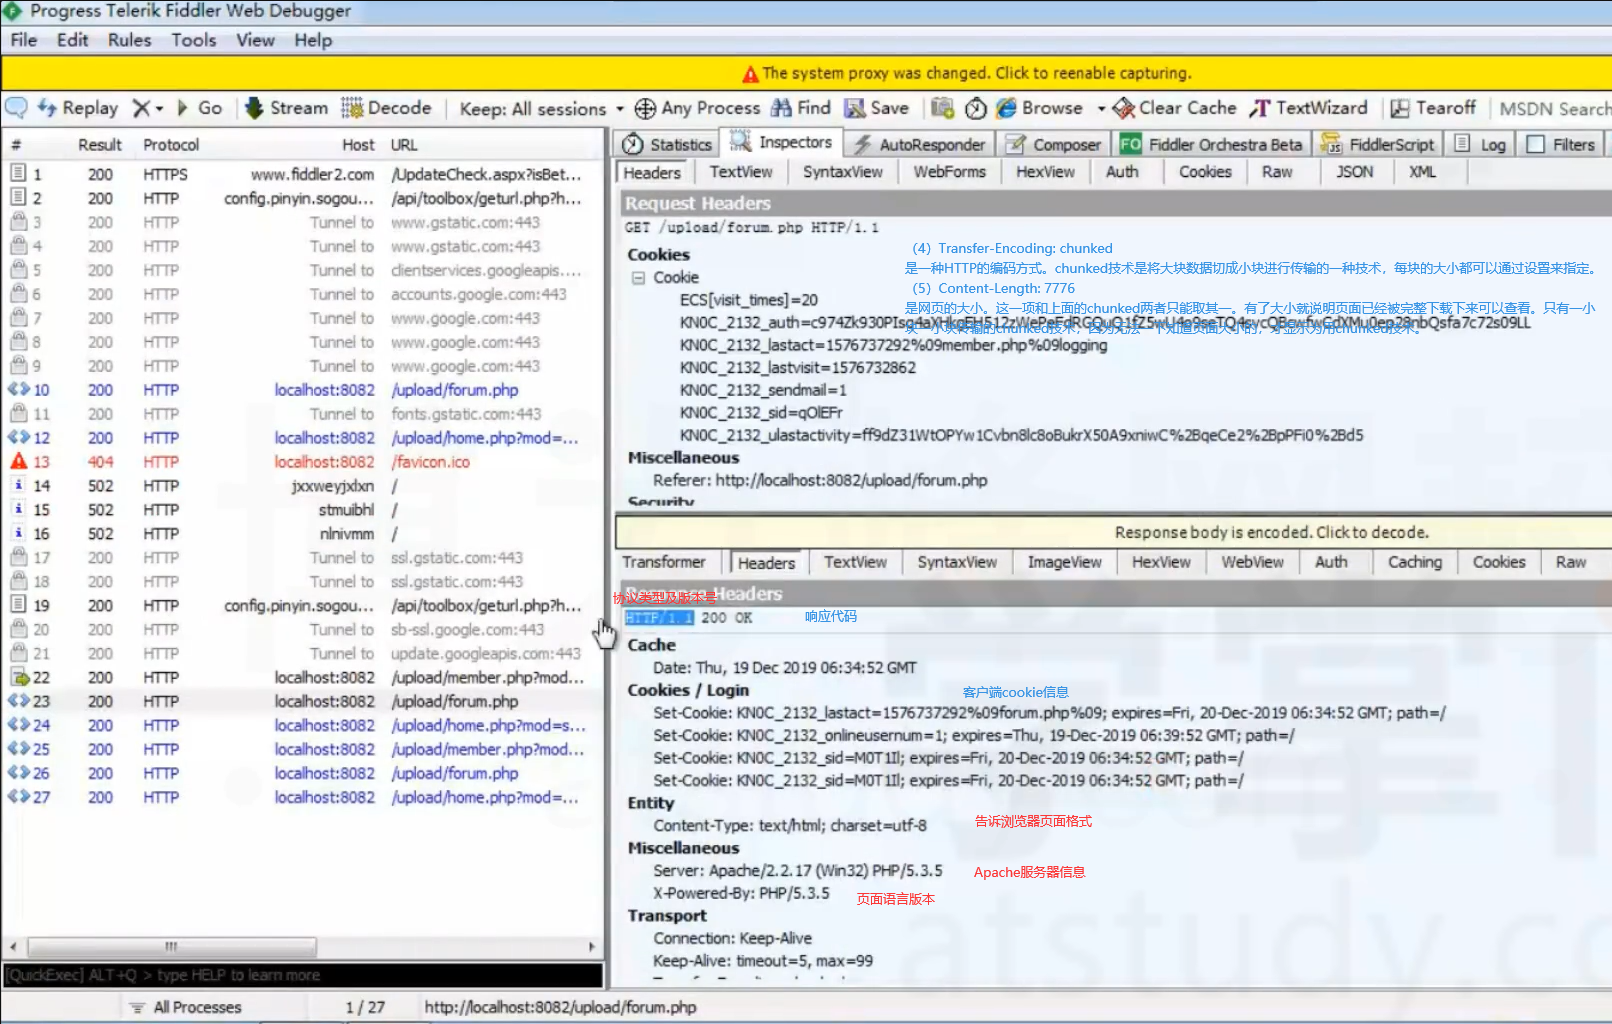Open the Transformer response tab
Screen dimensions: 1612x1024
(x=664, y=562)
